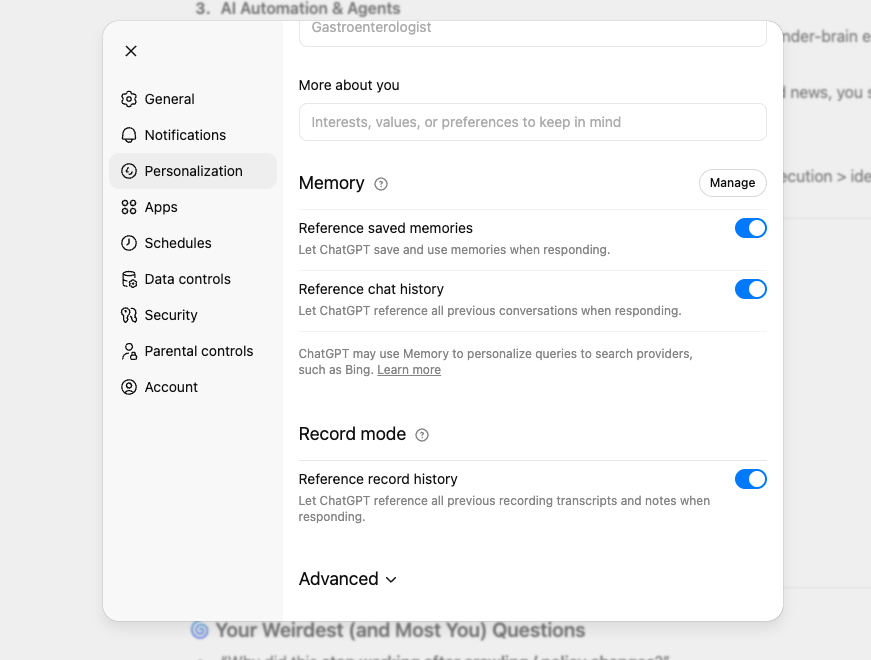Click the Account profile icon

point(129,387)
